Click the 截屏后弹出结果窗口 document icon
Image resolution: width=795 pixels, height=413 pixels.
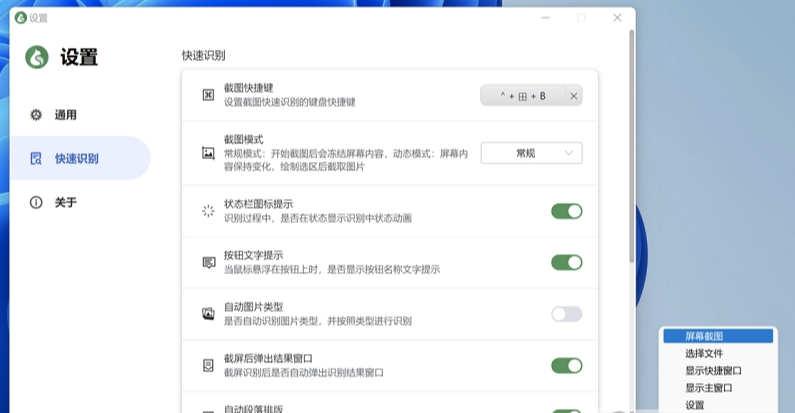pyautogui.click(x=208, y=365)
